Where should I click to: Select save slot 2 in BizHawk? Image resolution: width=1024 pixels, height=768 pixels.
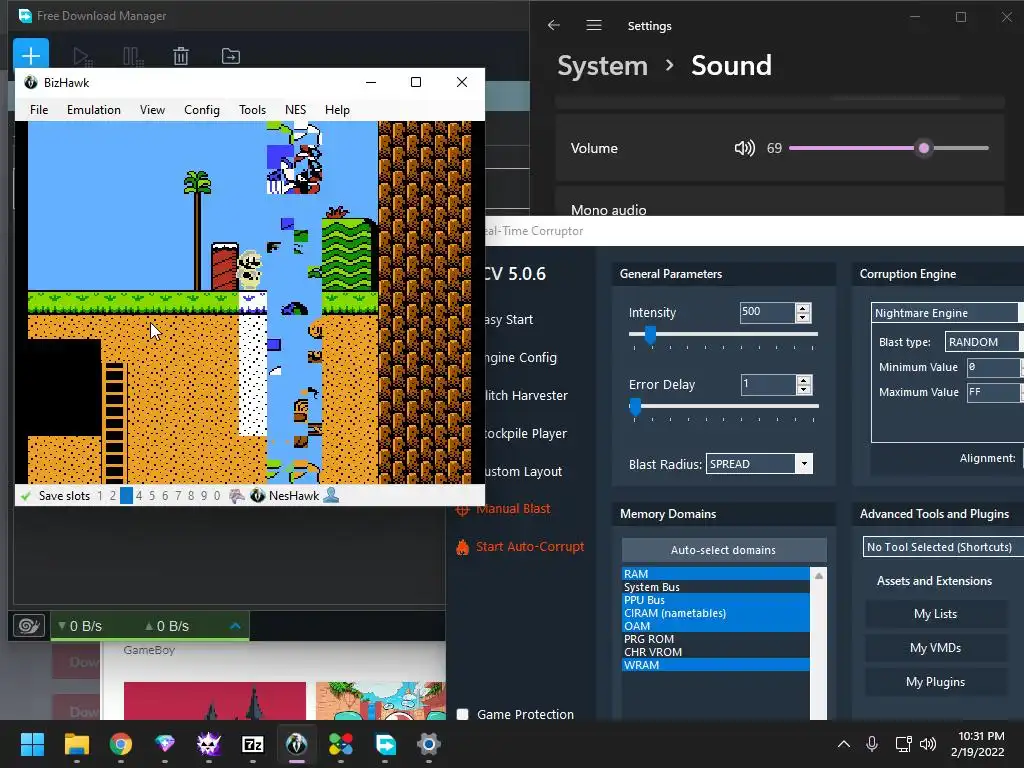click(x=113, y=496)
